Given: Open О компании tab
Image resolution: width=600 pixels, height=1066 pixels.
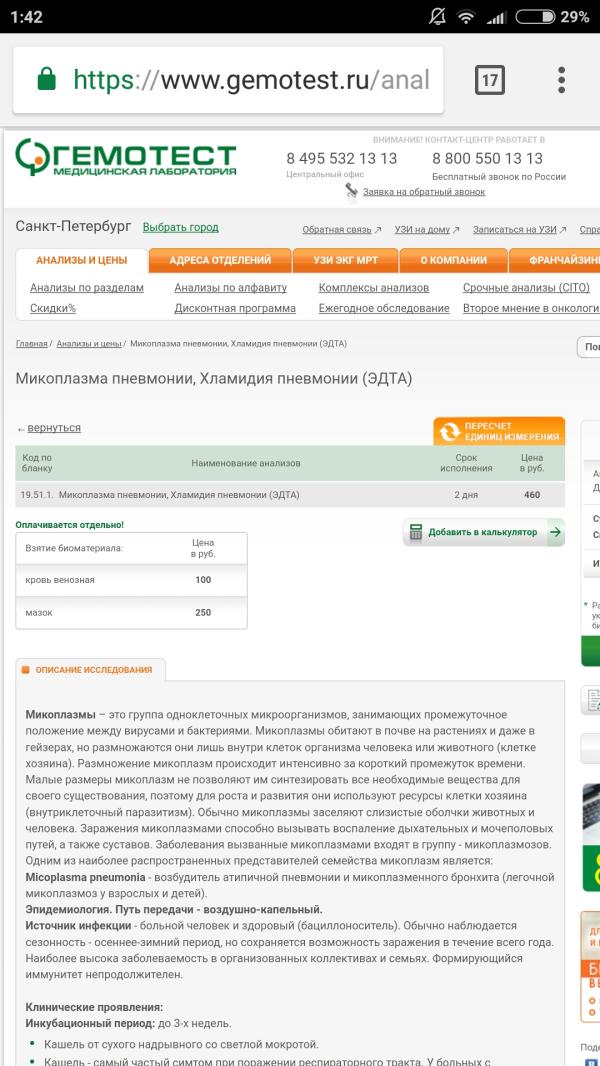Looking at the screenshot, I should point(453,261).
